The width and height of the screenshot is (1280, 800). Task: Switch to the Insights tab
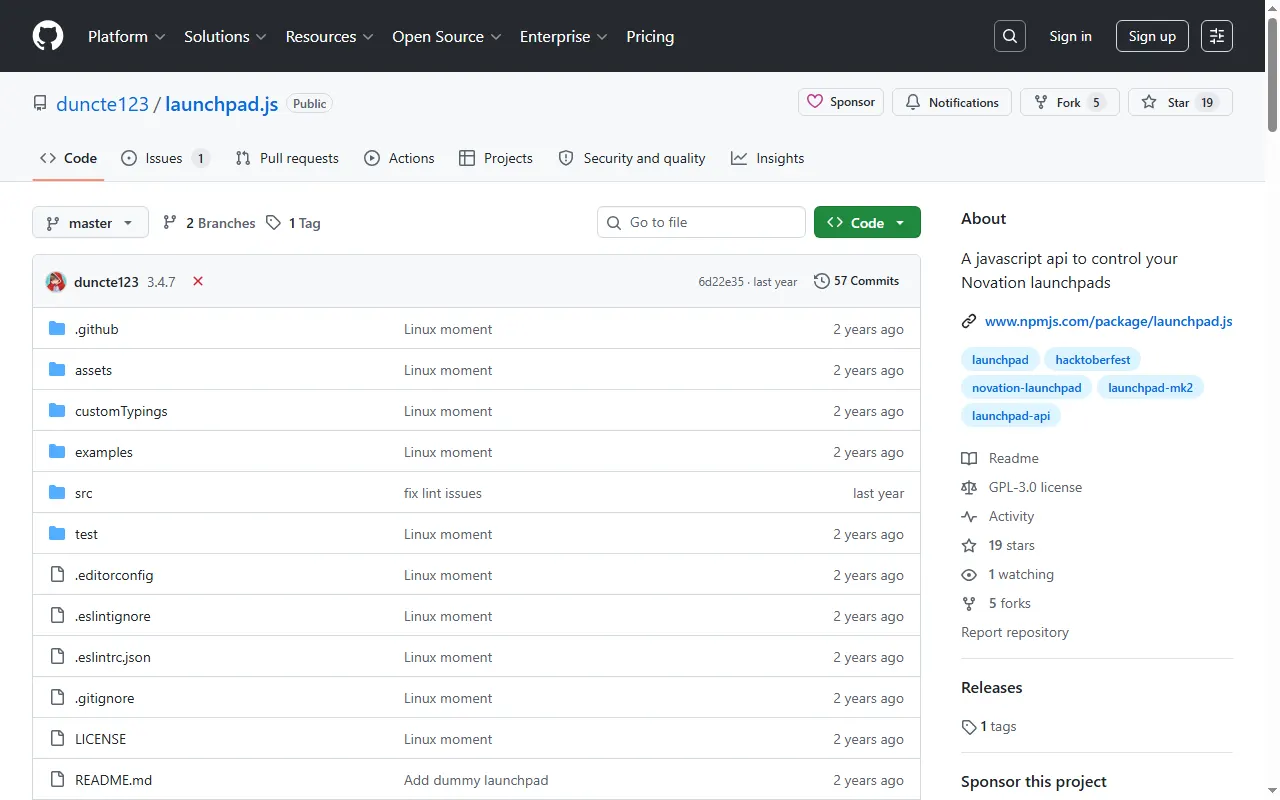coord(768,158)
